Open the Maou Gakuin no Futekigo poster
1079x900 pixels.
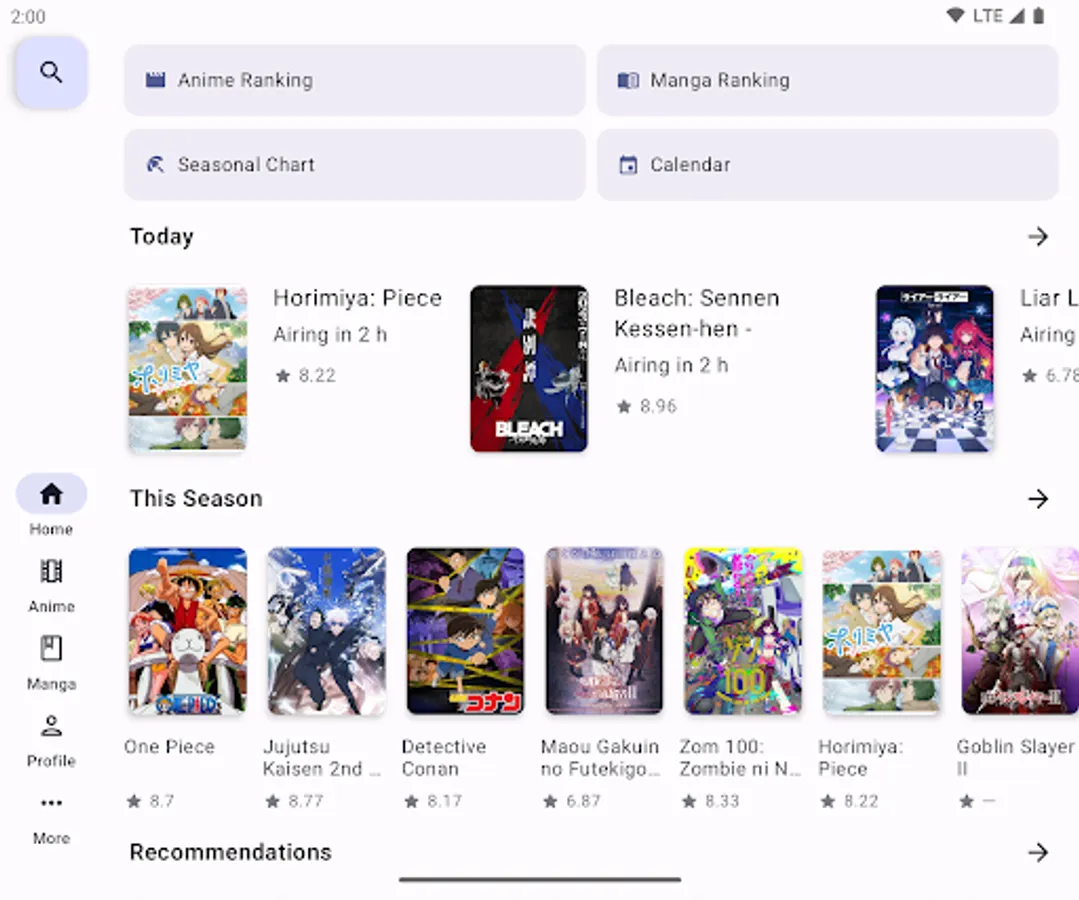pyautogui.click(x=604, y=631)
